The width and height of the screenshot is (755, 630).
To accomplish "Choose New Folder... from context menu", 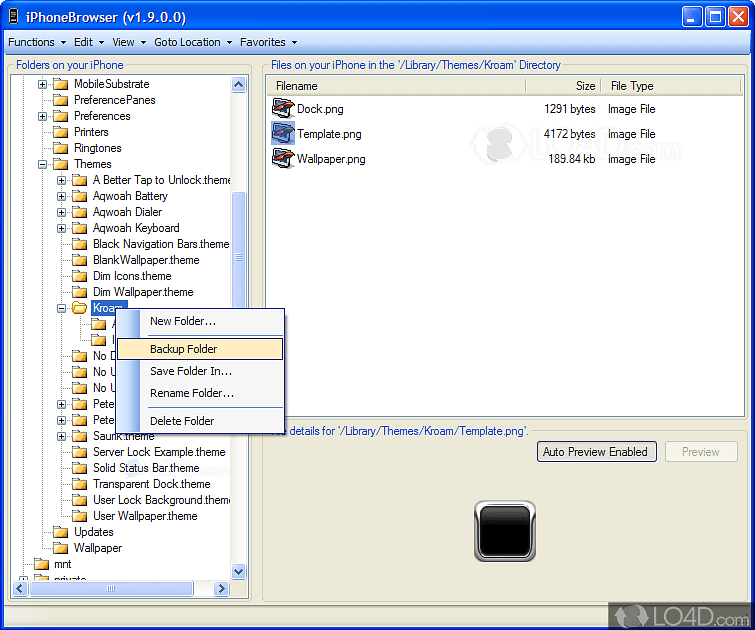I will pyautogui.click(x=200, y=321).
